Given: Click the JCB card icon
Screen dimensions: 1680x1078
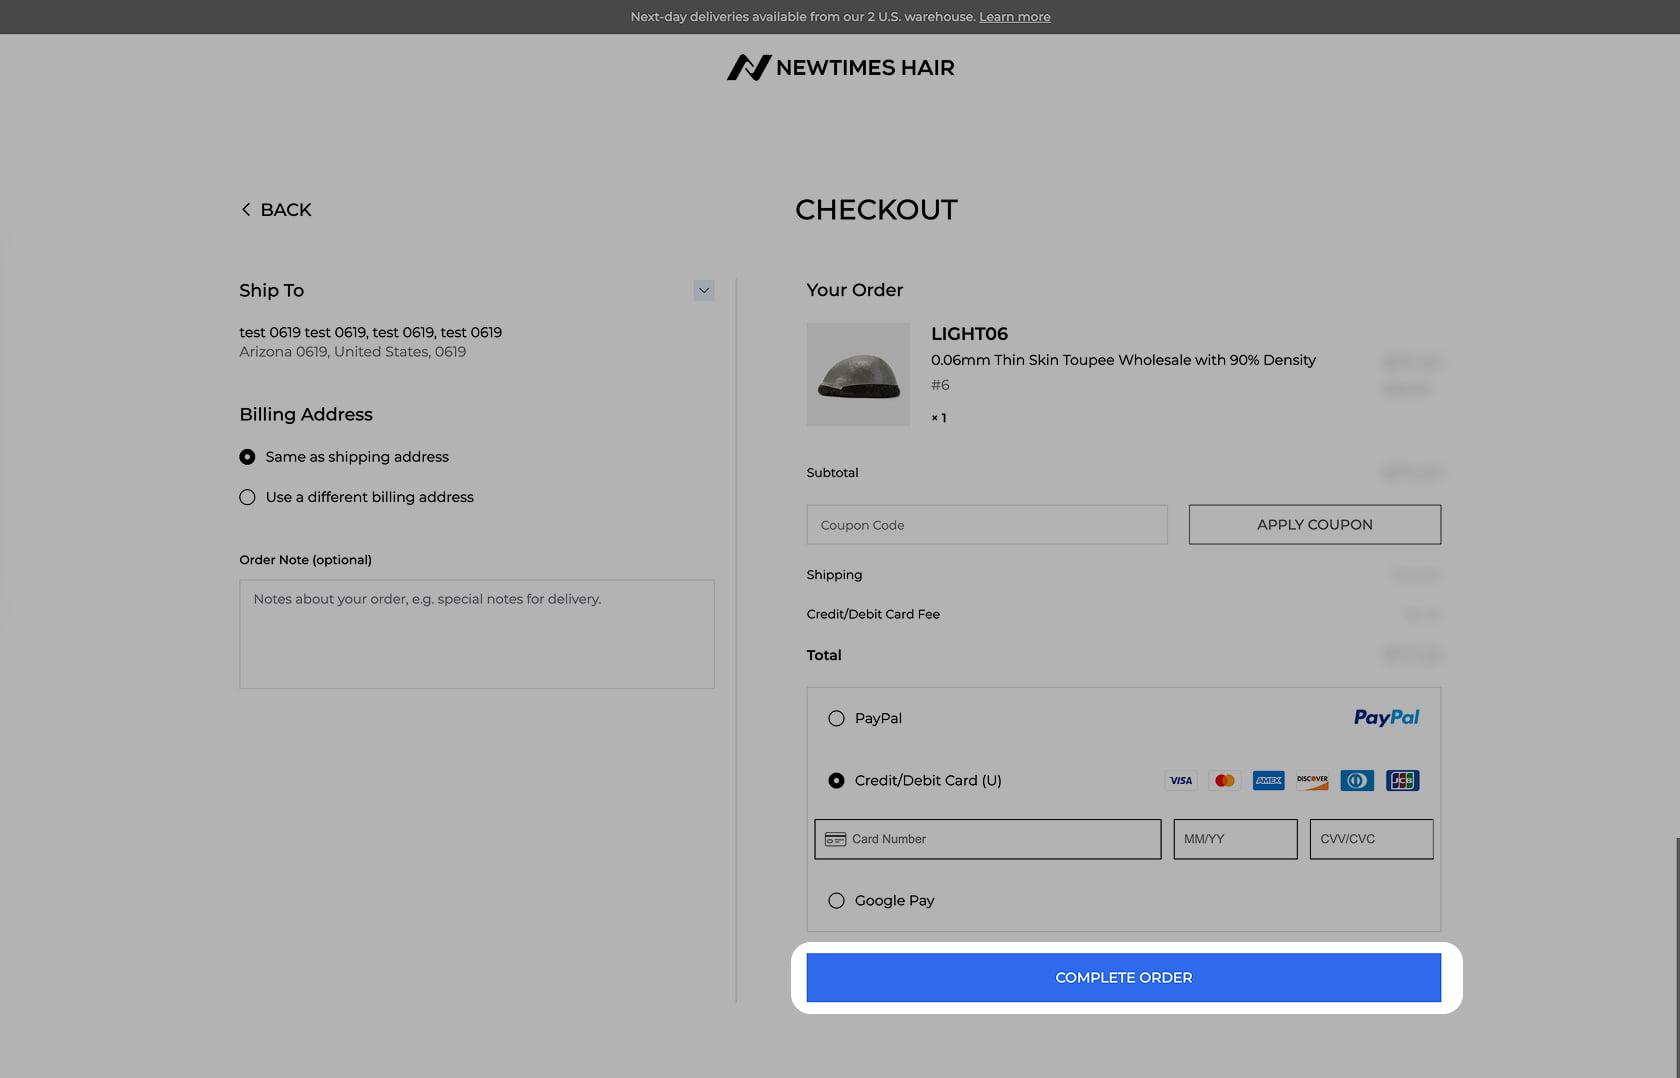Looking at the screenshot, I should [x=1403, y=780].
